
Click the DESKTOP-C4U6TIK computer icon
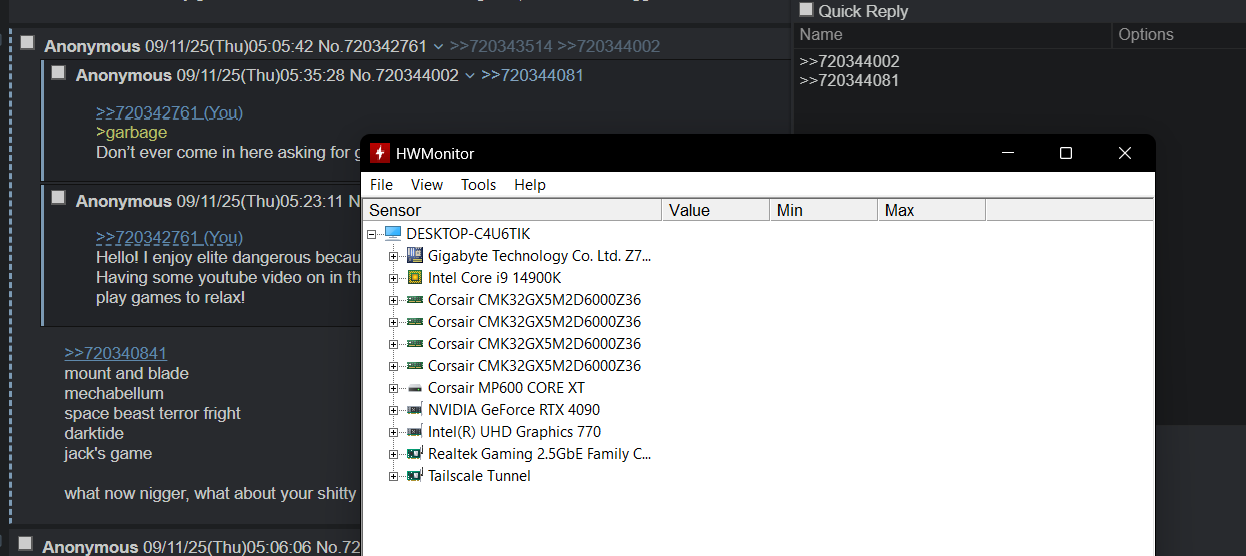coord(393,234)
